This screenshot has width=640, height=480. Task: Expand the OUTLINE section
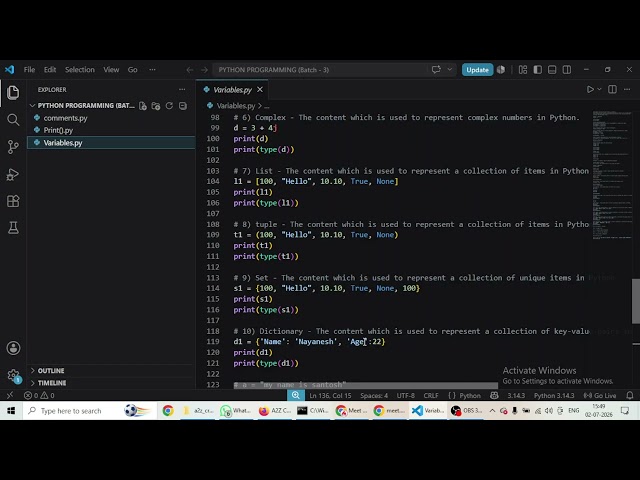coord(51,371)
